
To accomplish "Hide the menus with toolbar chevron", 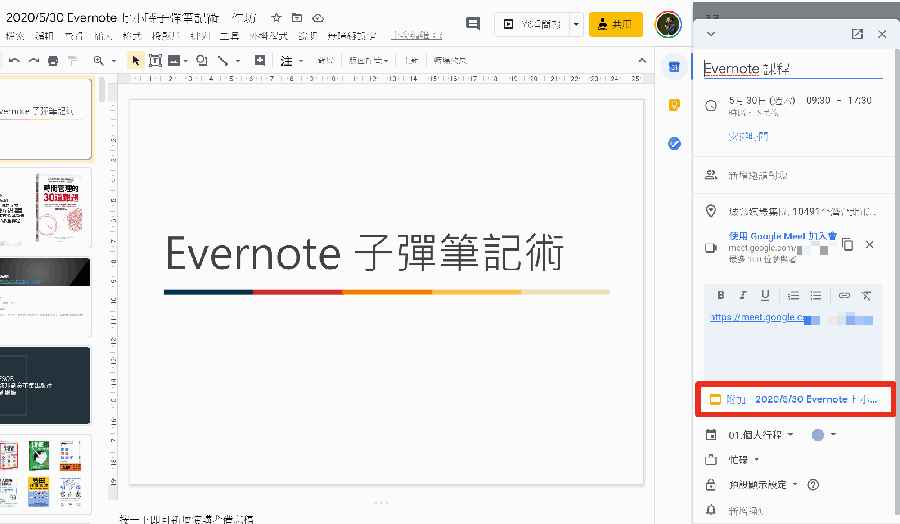I will coord(642,60).
